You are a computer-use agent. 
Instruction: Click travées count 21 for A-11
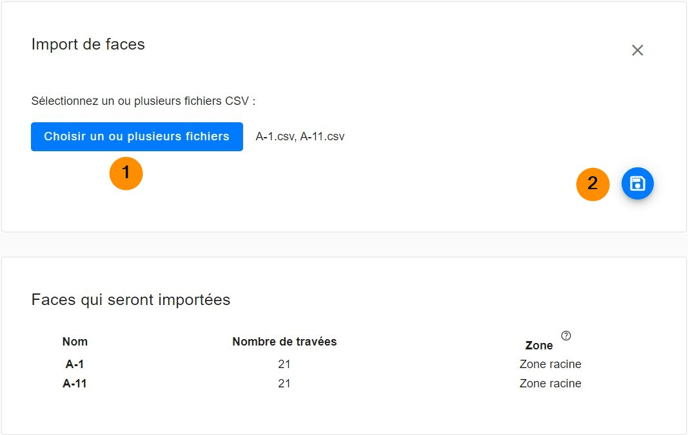[x=284, y=383]
